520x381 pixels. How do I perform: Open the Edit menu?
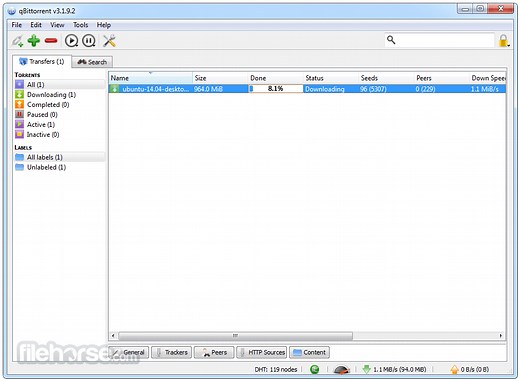36,25
